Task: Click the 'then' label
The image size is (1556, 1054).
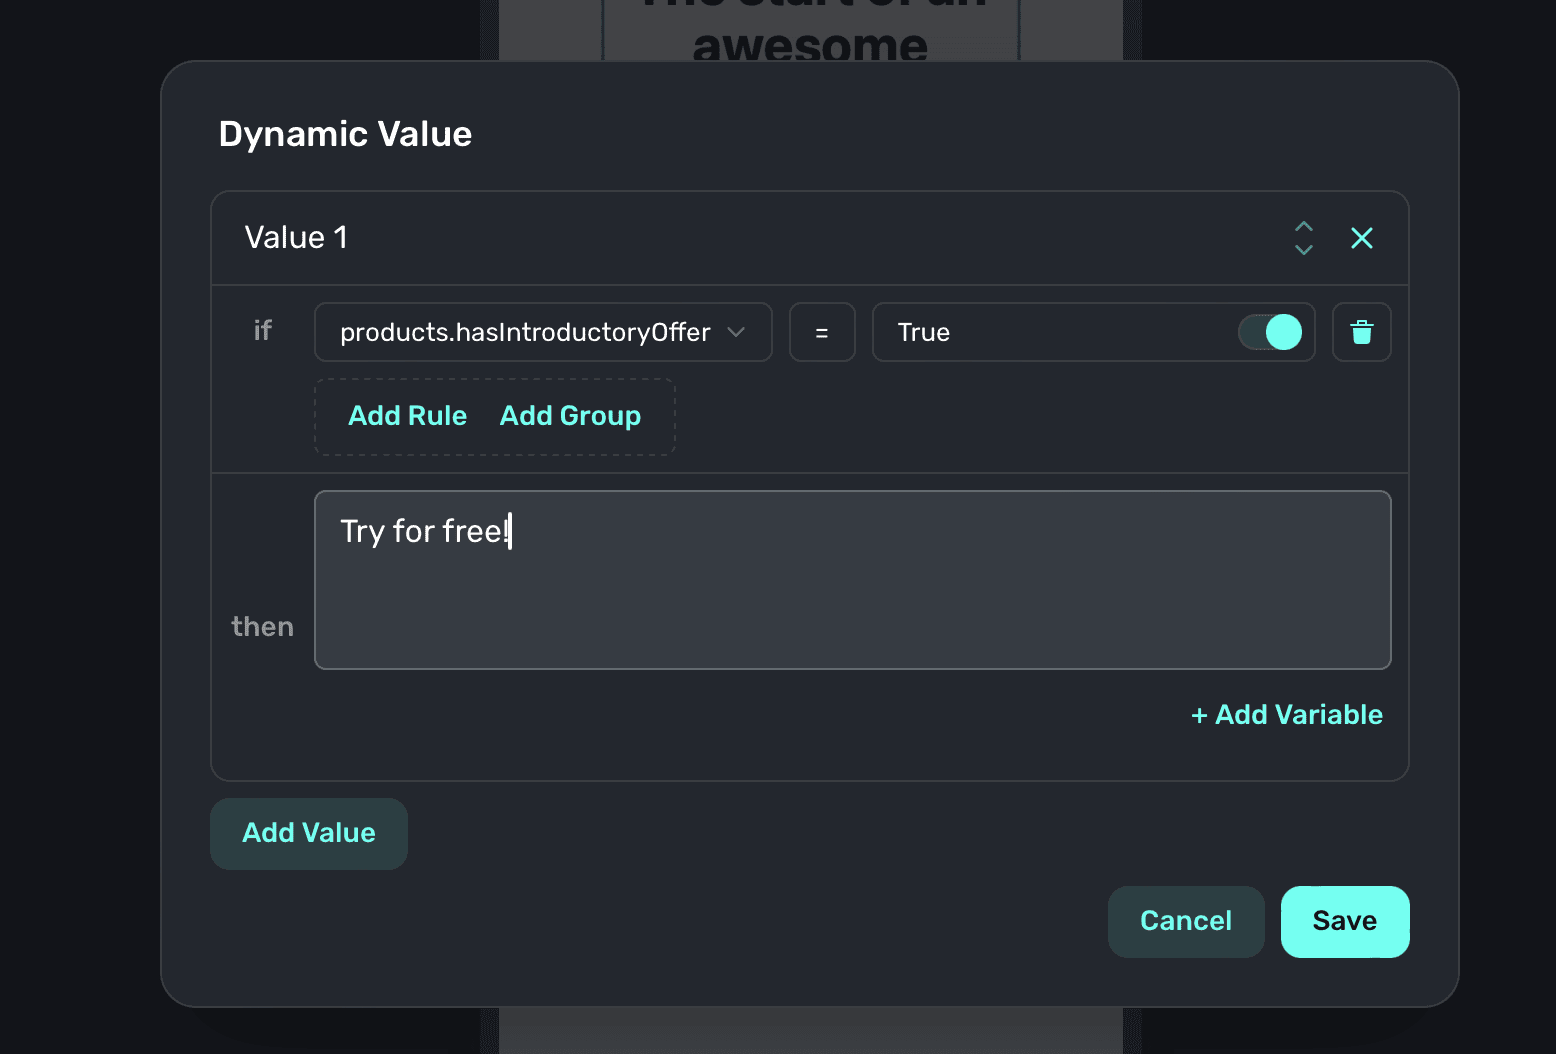Action: [262, 627]
